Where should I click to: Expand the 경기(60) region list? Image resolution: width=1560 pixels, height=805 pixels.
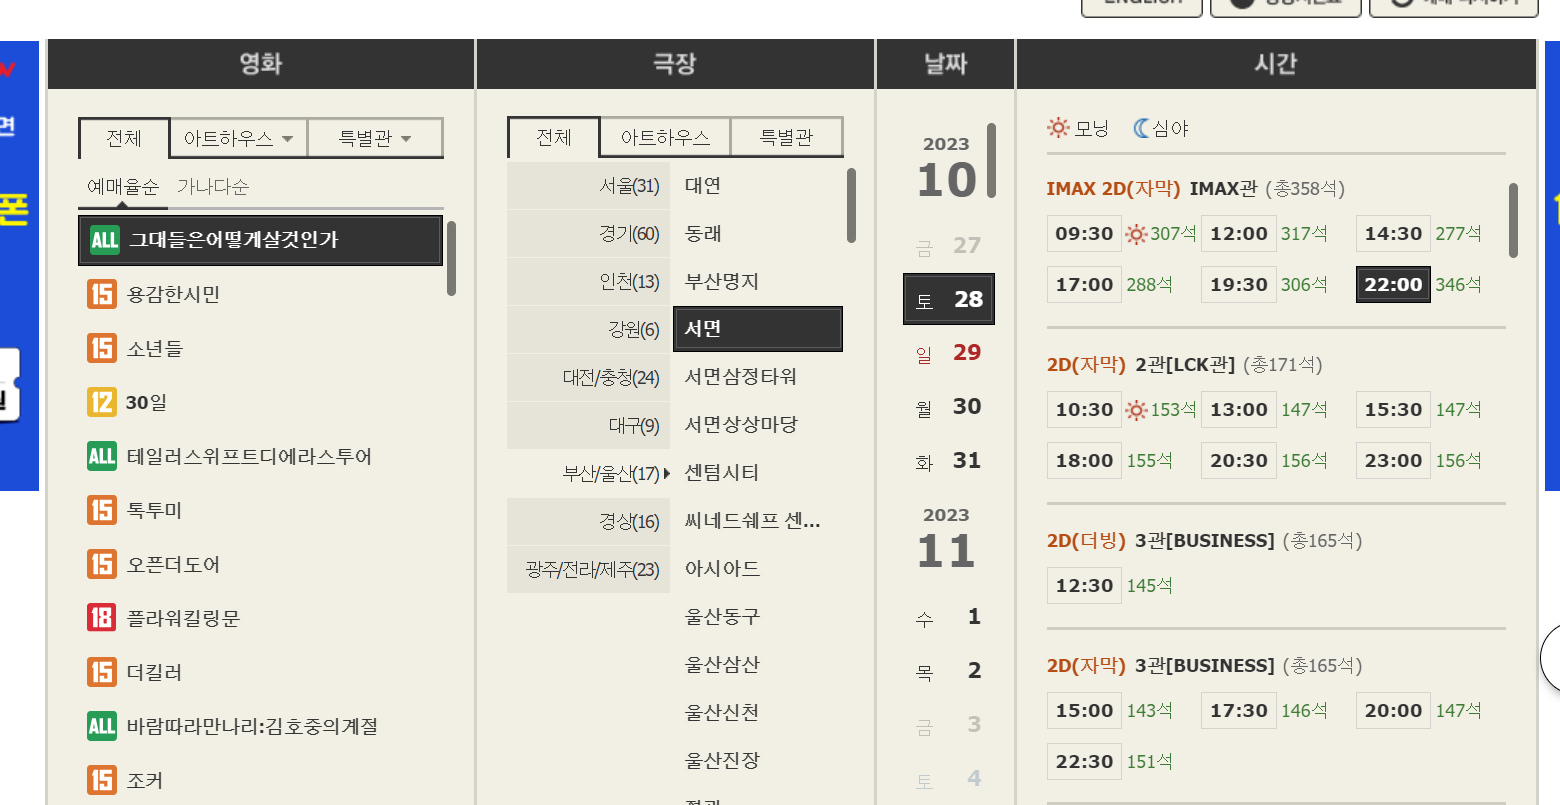pyautogui.click(x=588, y=233)
